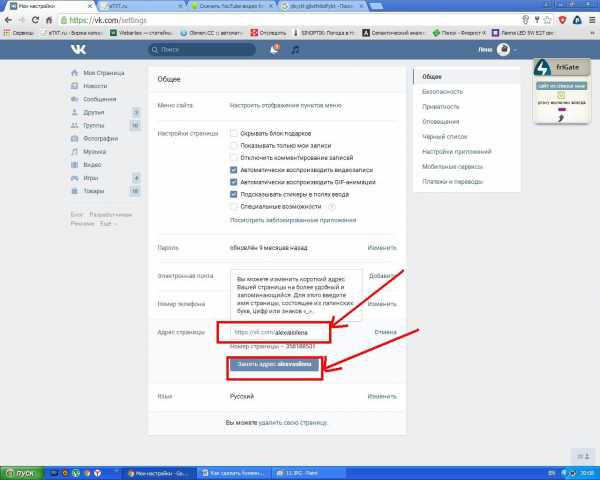Viewport: 600px width, 480px height.
Task: Open Настройки приложений tab
Action: click(x=457, y=152)
